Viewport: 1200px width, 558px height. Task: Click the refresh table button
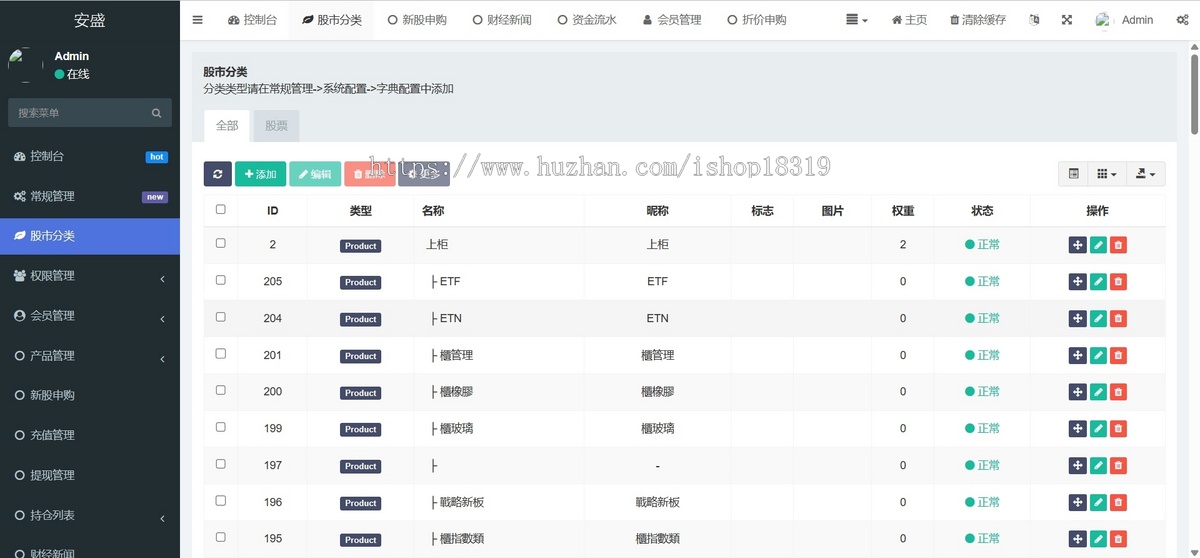coord(218,174)
